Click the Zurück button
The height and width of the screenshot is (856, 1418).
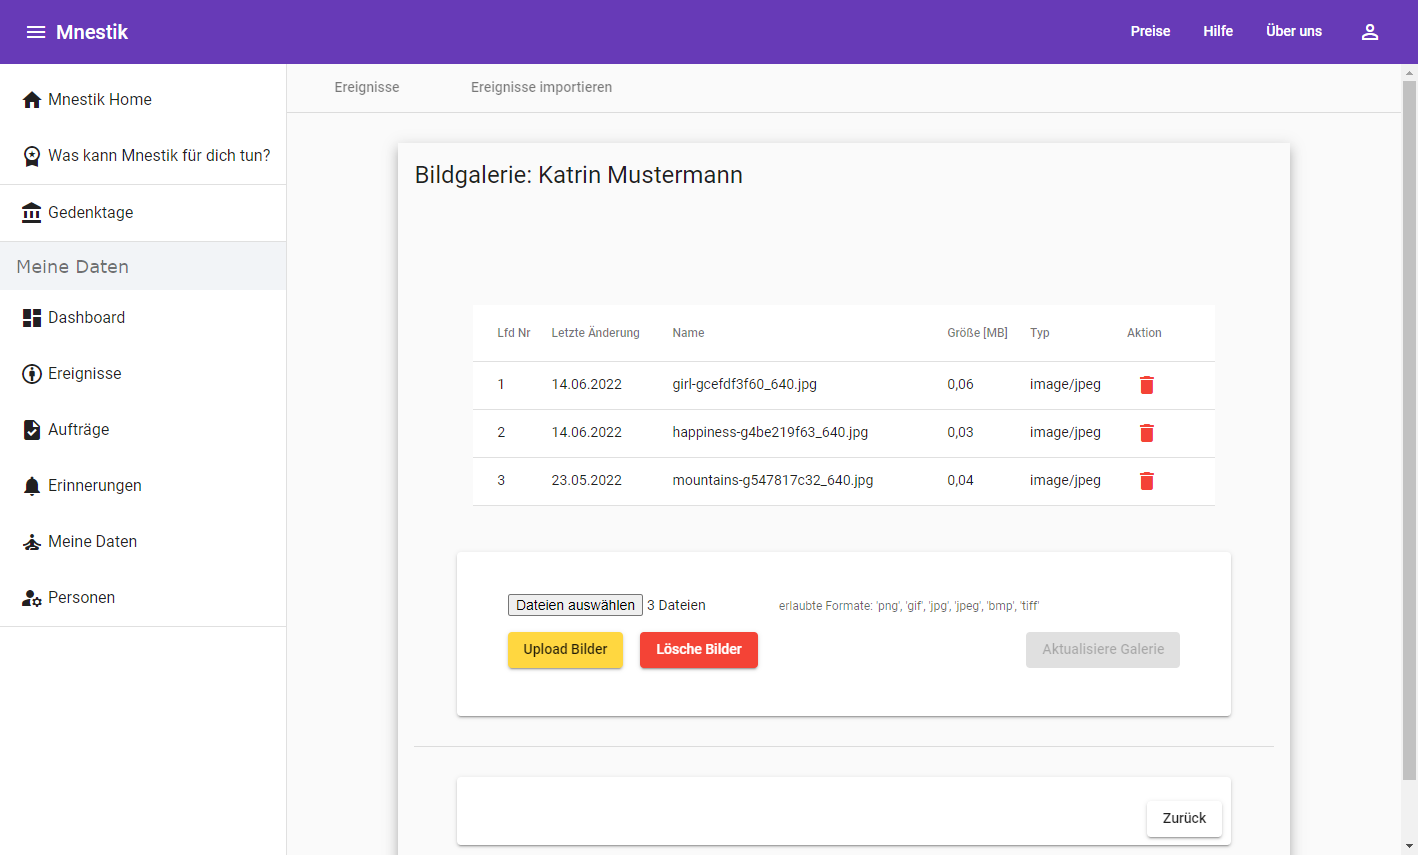(x=1183, y=818)
